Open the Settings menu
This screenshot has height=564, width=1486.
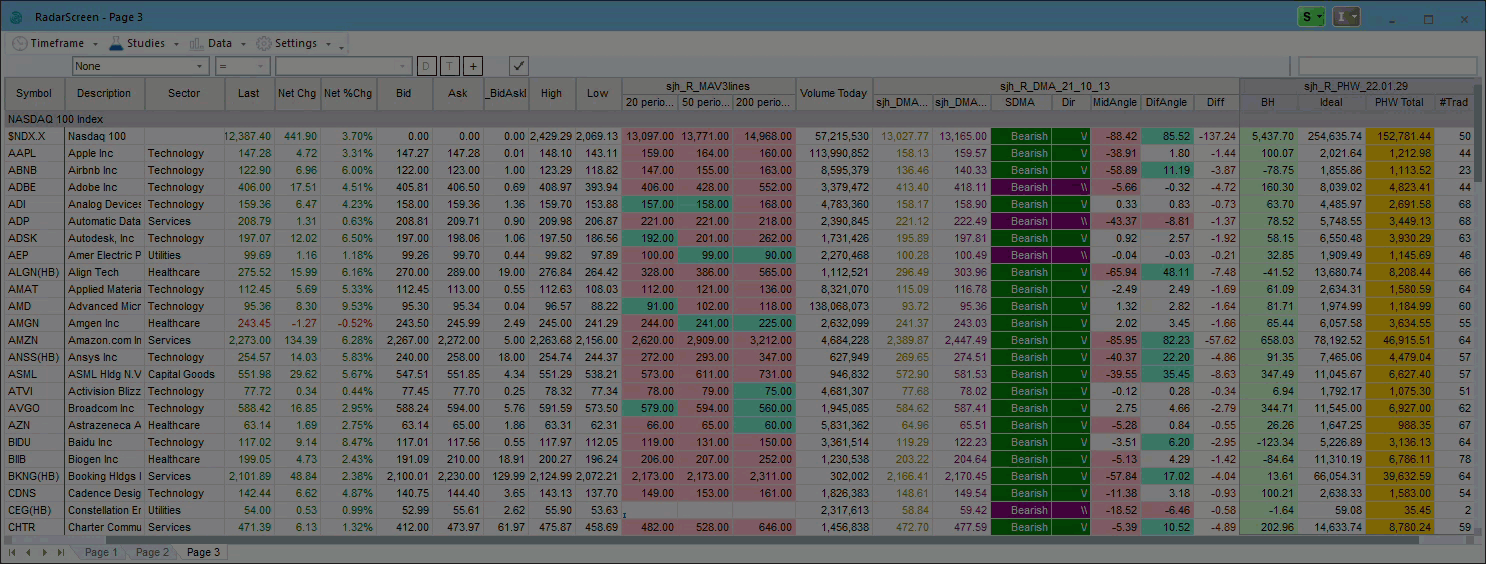click(295, 43)
